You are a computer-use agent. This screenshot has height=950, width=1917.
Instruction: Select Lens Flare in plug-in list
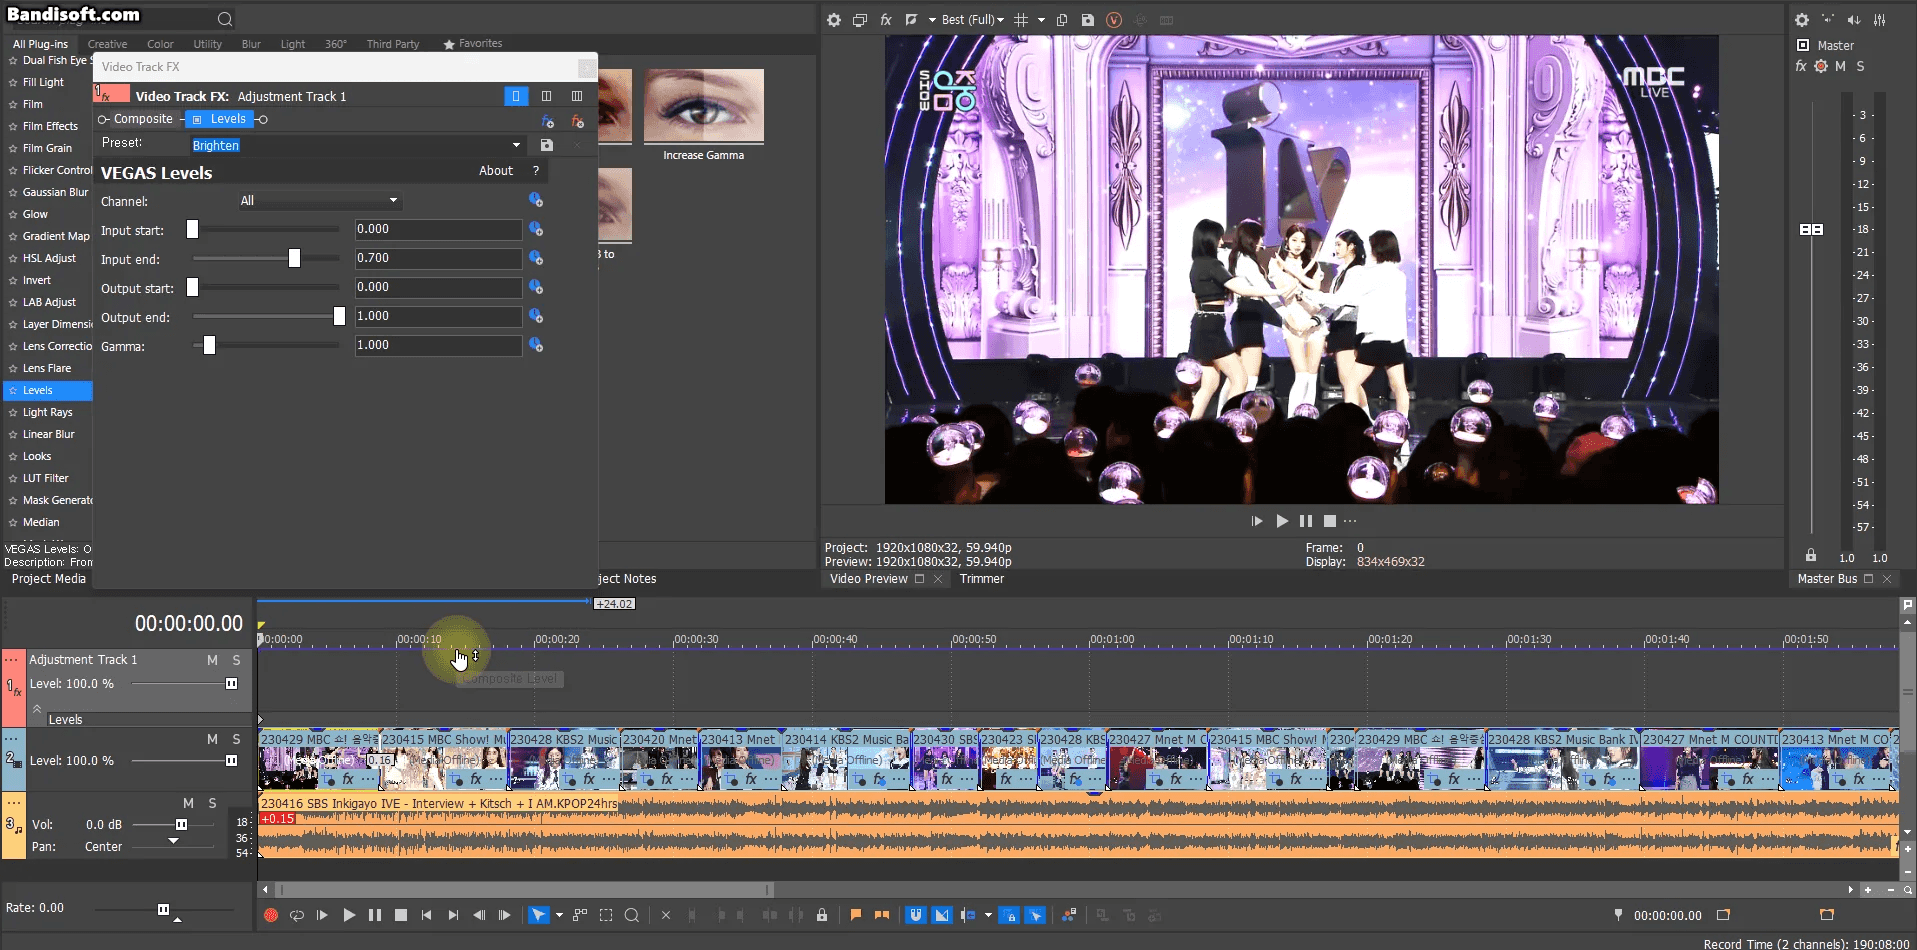point(47,368)
